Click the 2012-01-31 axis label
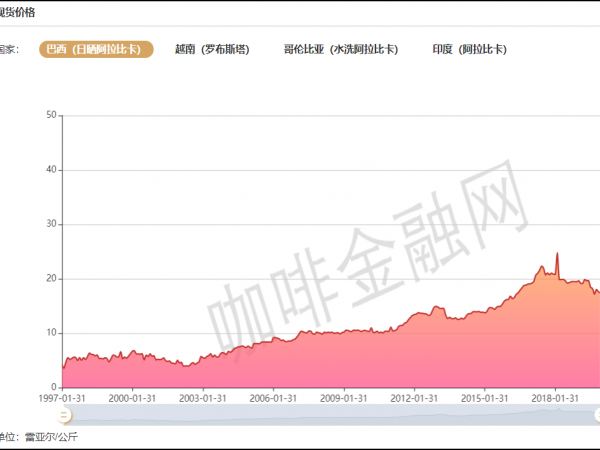Image resolution: width=600 pixels, height=450 pixels. click(414, 398)
